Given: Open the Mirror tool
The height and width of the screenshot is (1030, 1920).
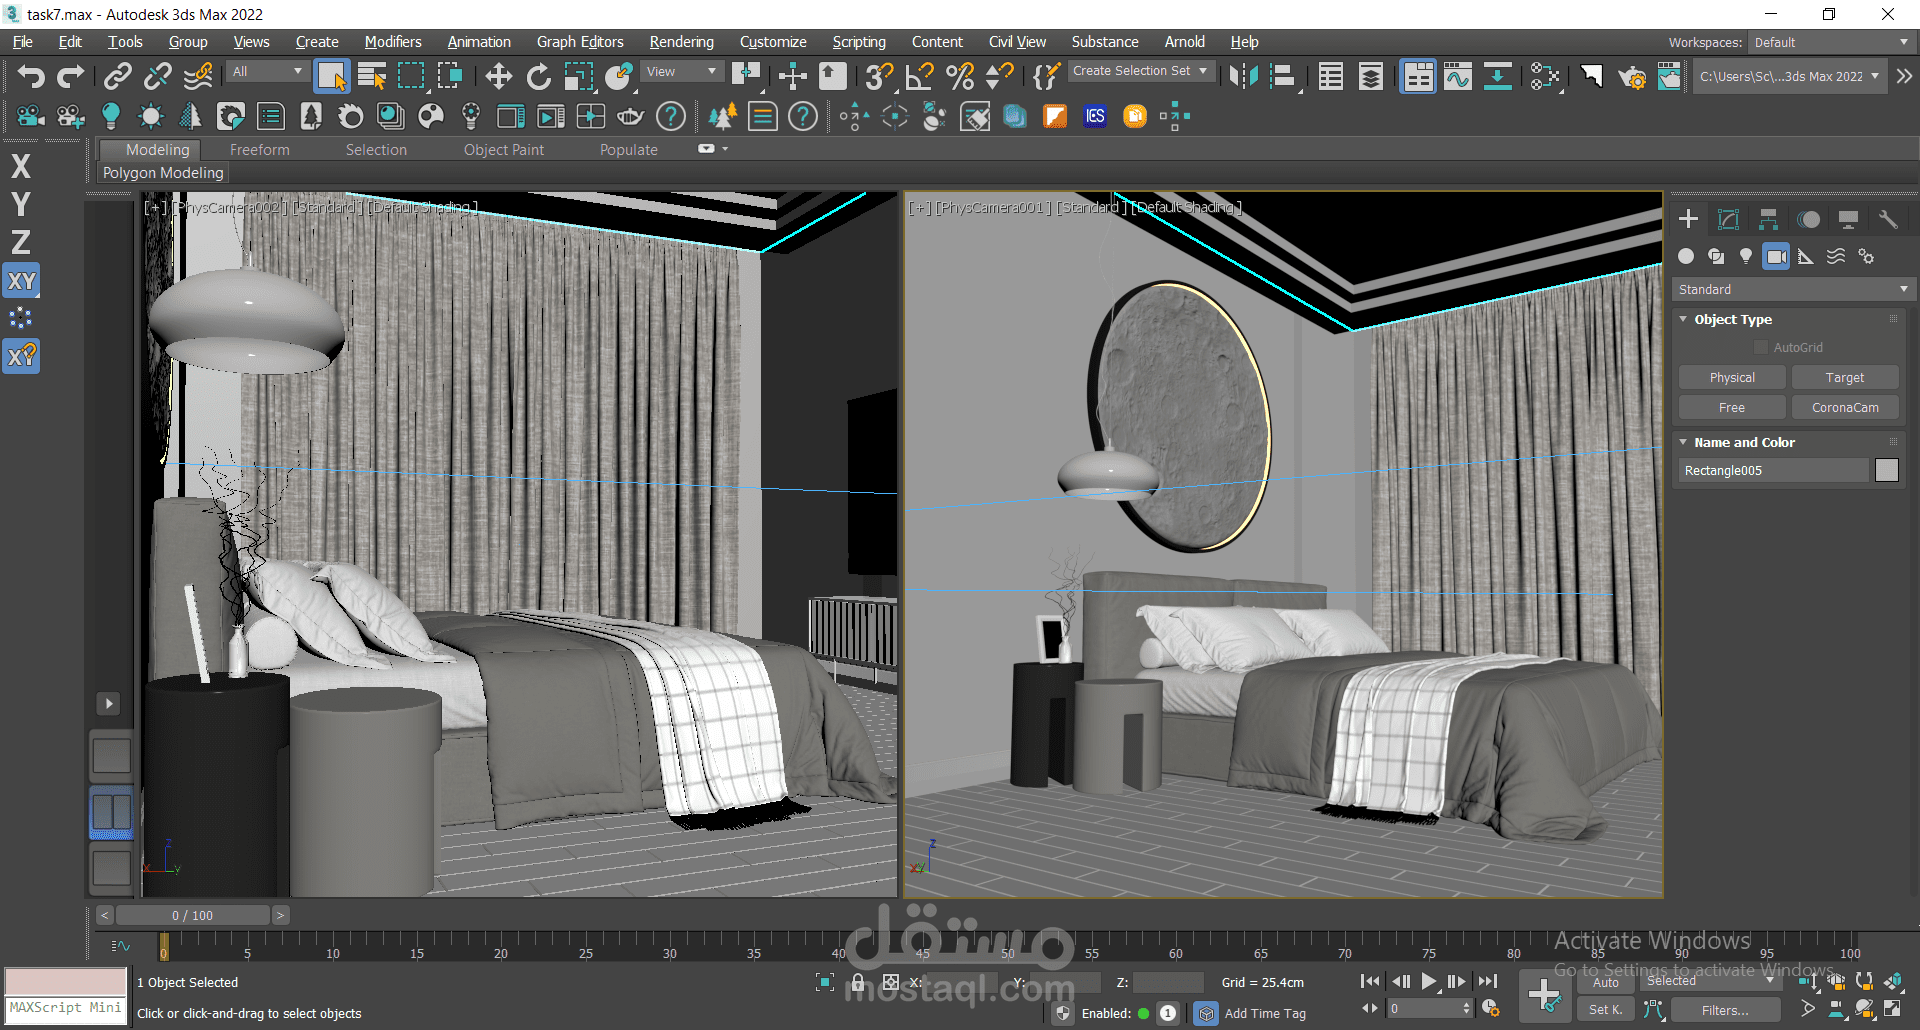Looking at the screenshot, I should point(1243,76).
